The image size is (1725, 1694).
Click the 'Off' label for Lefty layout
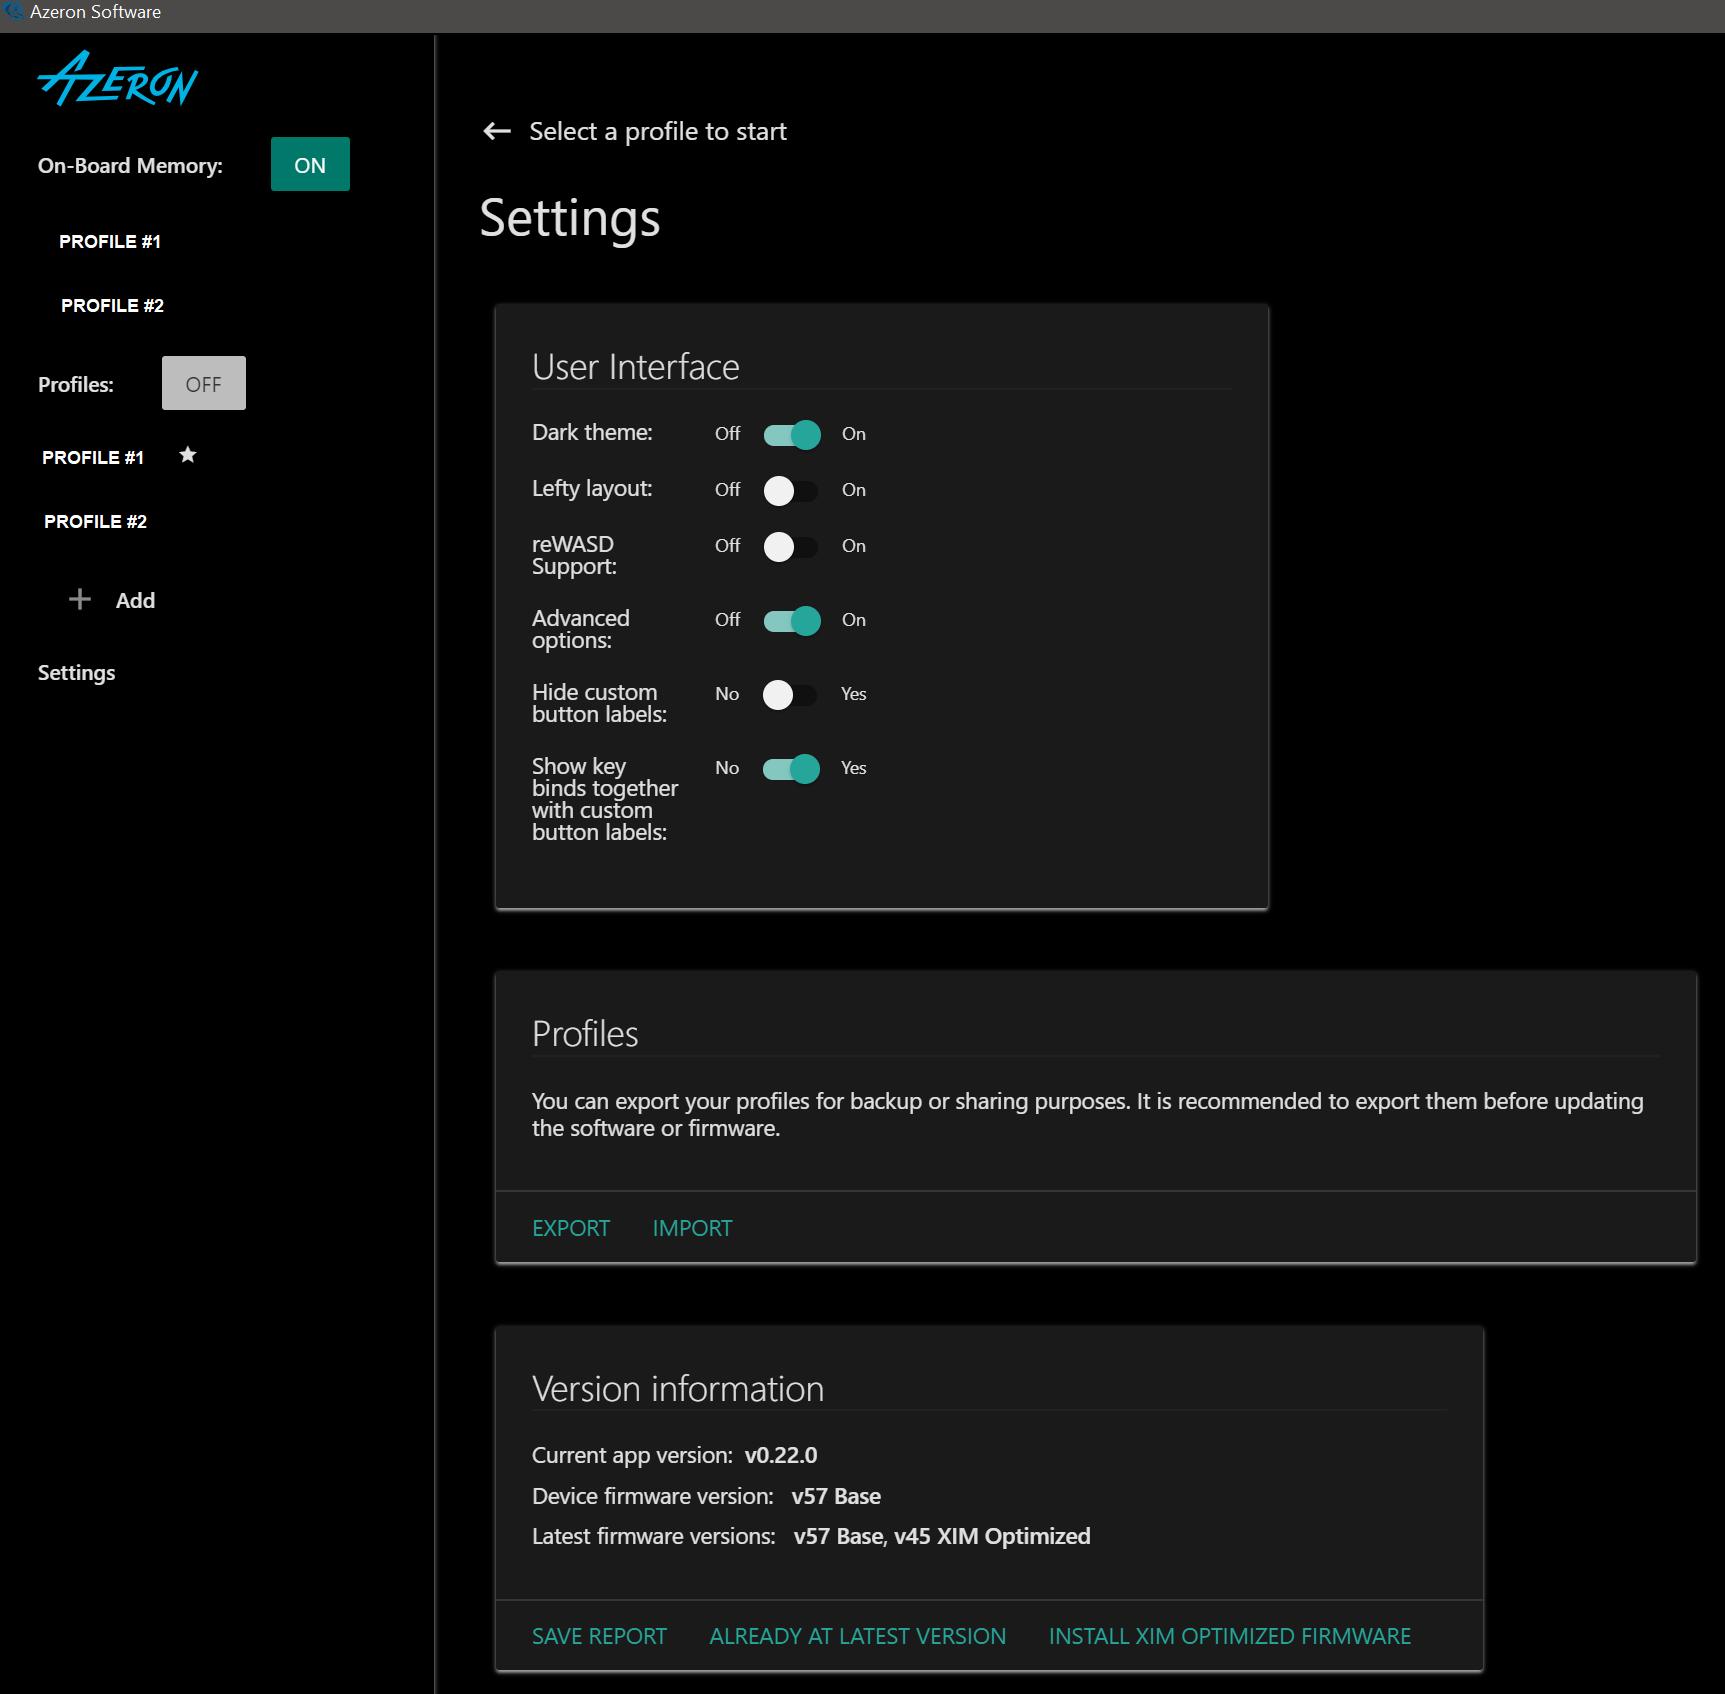[x=727, y=490]
